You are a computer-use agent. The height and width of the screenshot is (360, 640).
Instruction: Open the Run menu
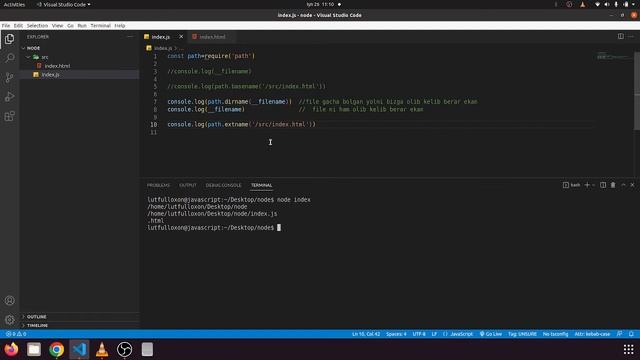click(82, 25)
